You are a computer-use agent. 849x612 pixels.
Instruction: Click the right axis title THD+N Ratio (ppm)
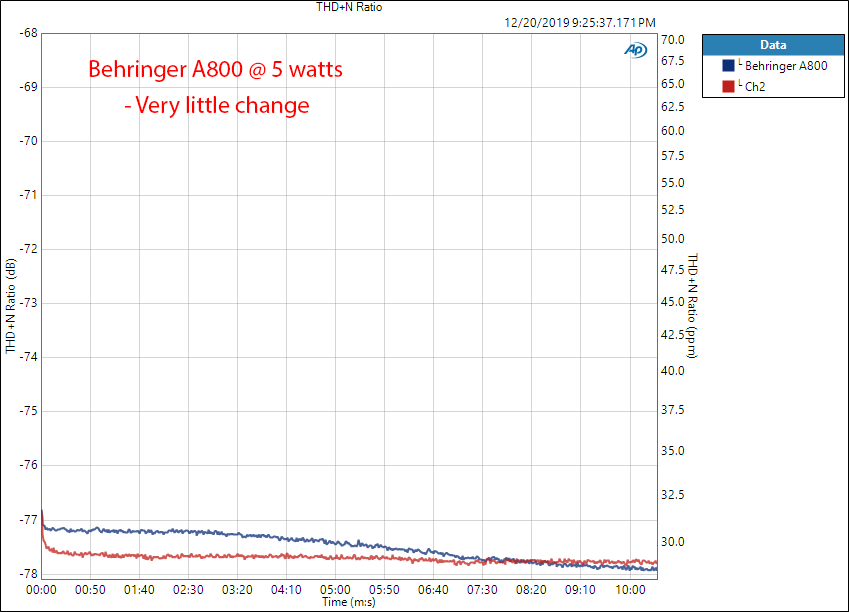693,306
